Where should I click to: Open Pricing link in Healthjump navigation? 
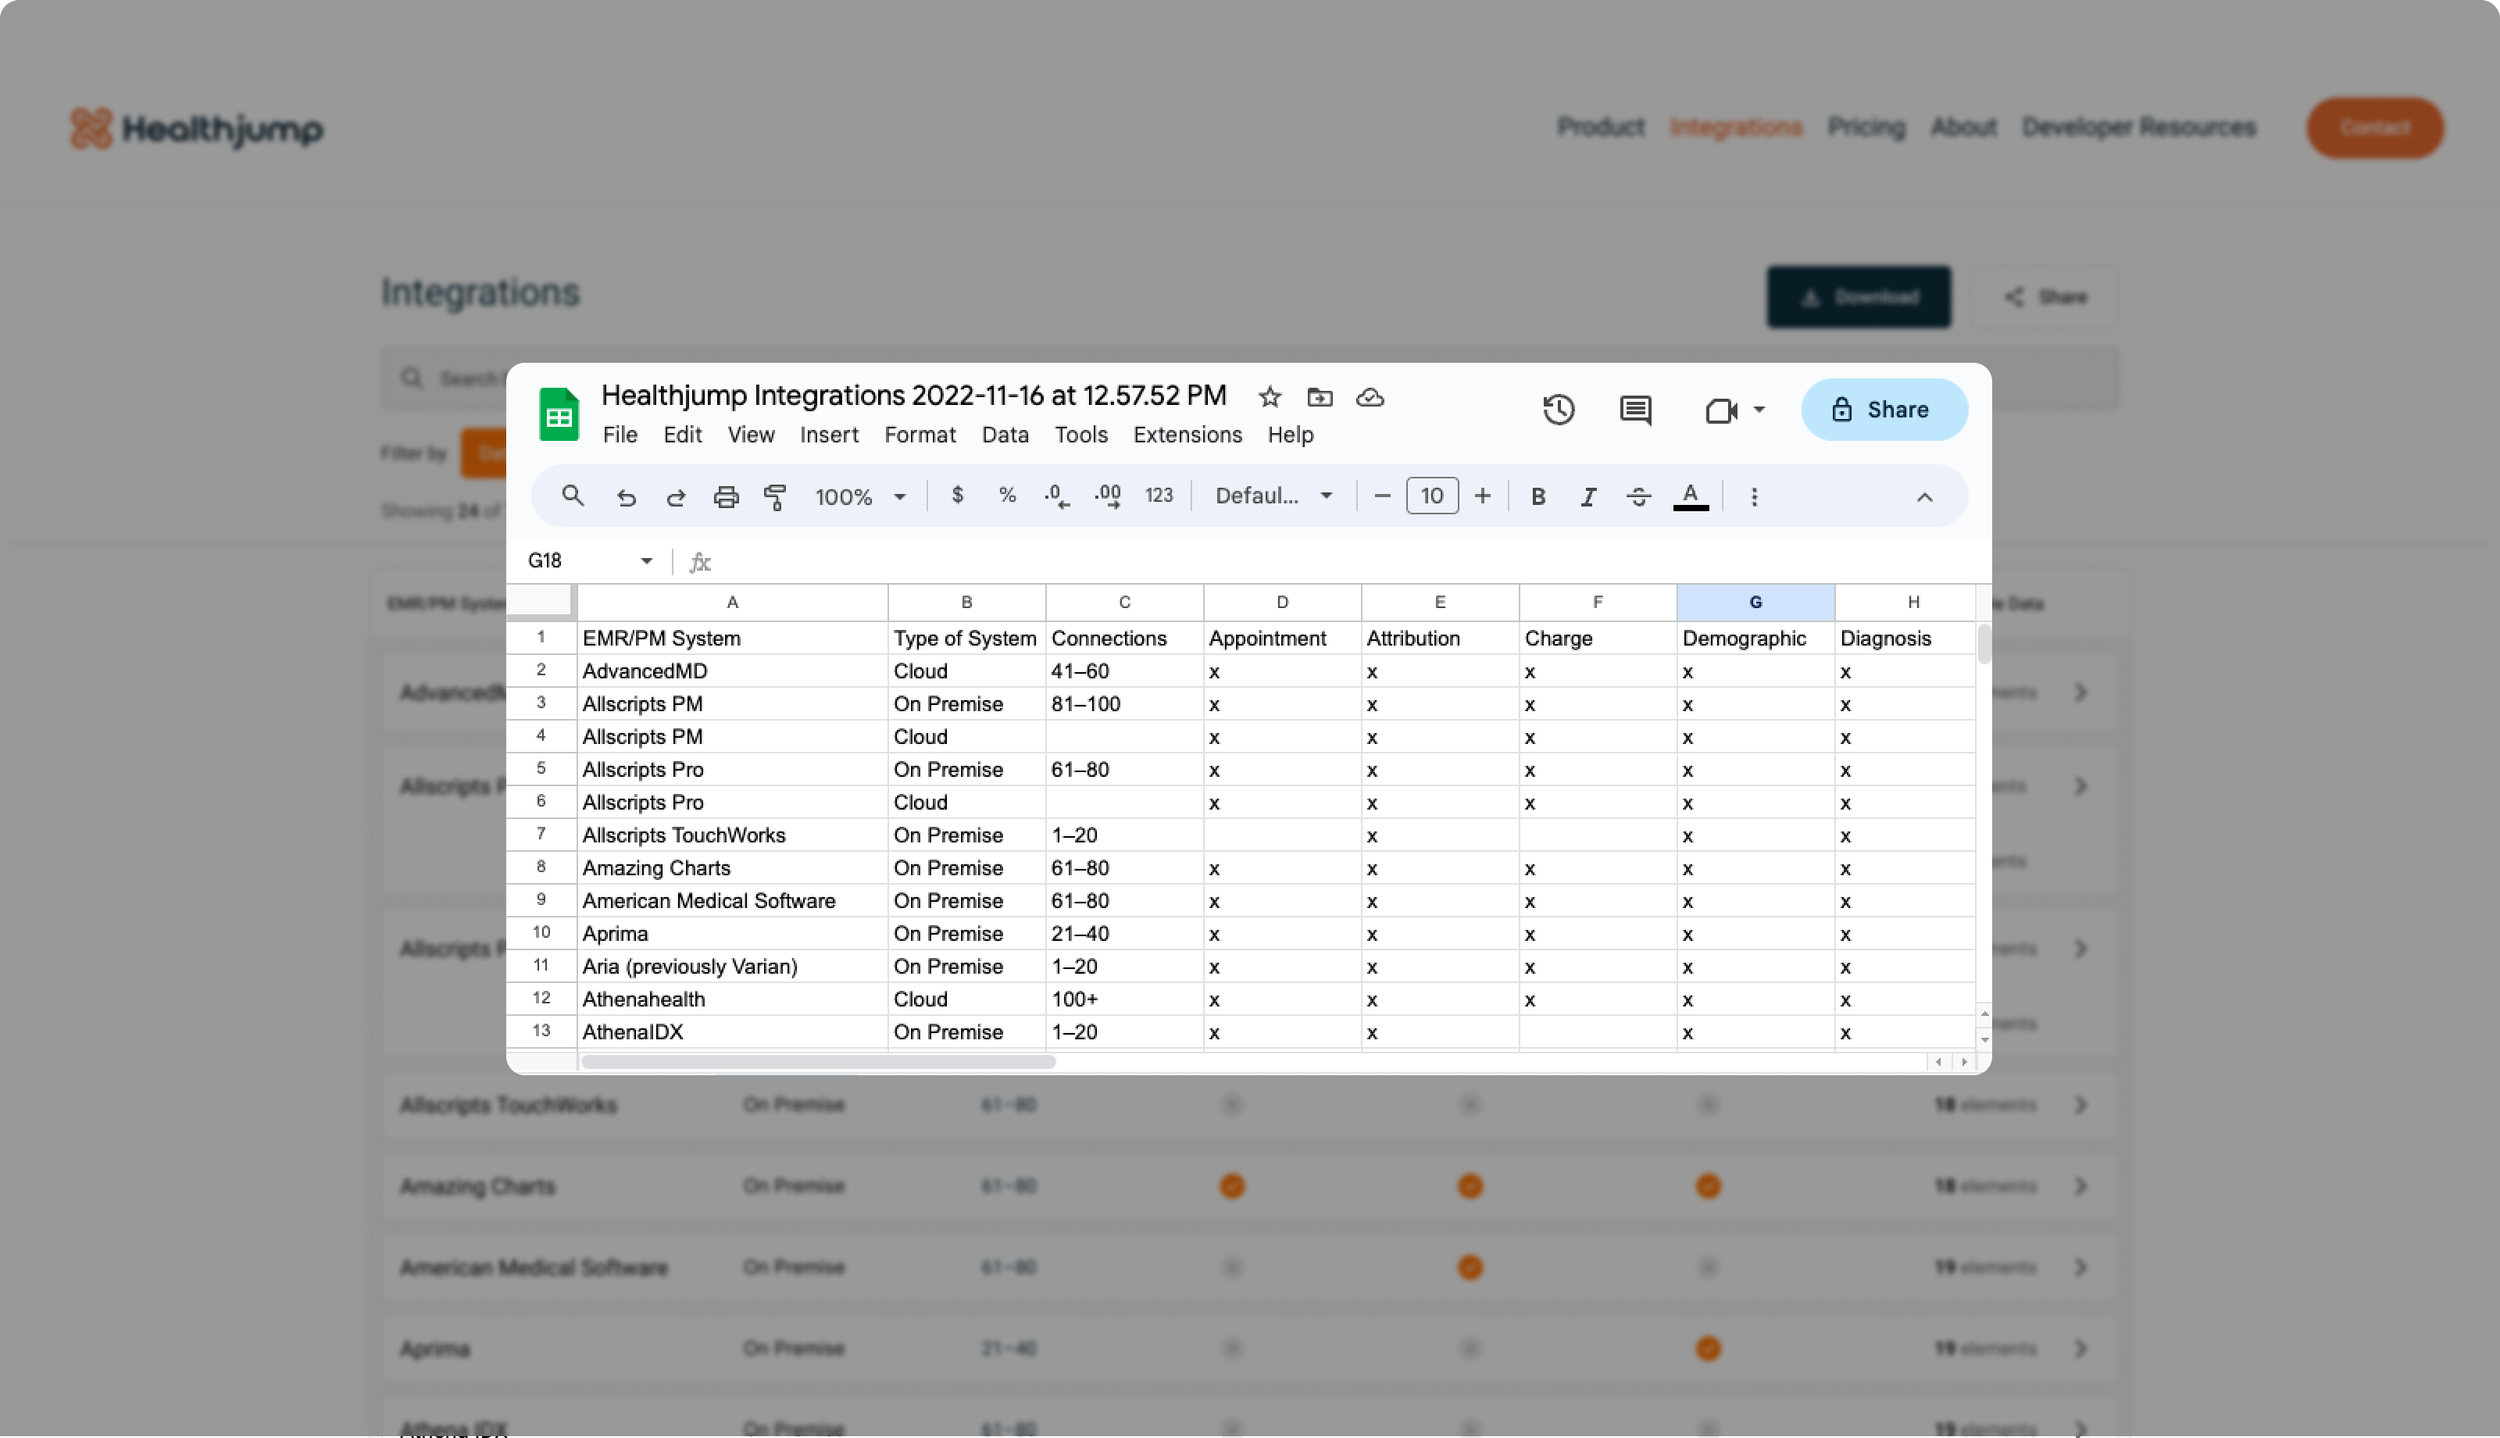coord(1866,128)
